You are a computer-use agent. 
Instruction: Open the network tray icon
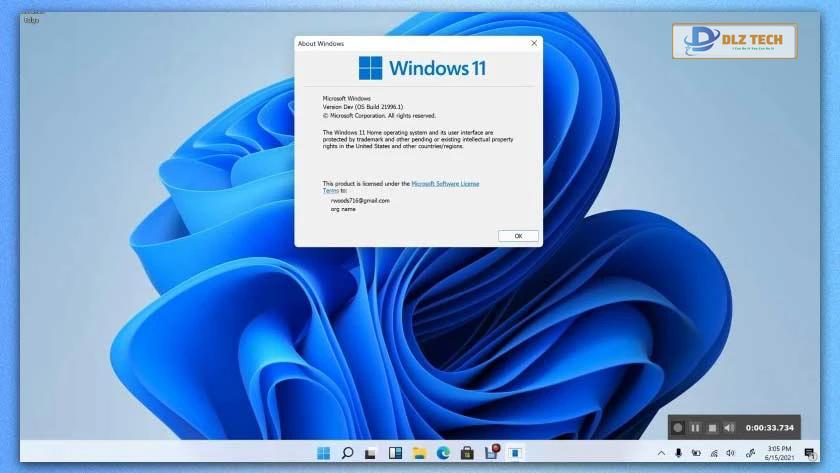[714, 454]
